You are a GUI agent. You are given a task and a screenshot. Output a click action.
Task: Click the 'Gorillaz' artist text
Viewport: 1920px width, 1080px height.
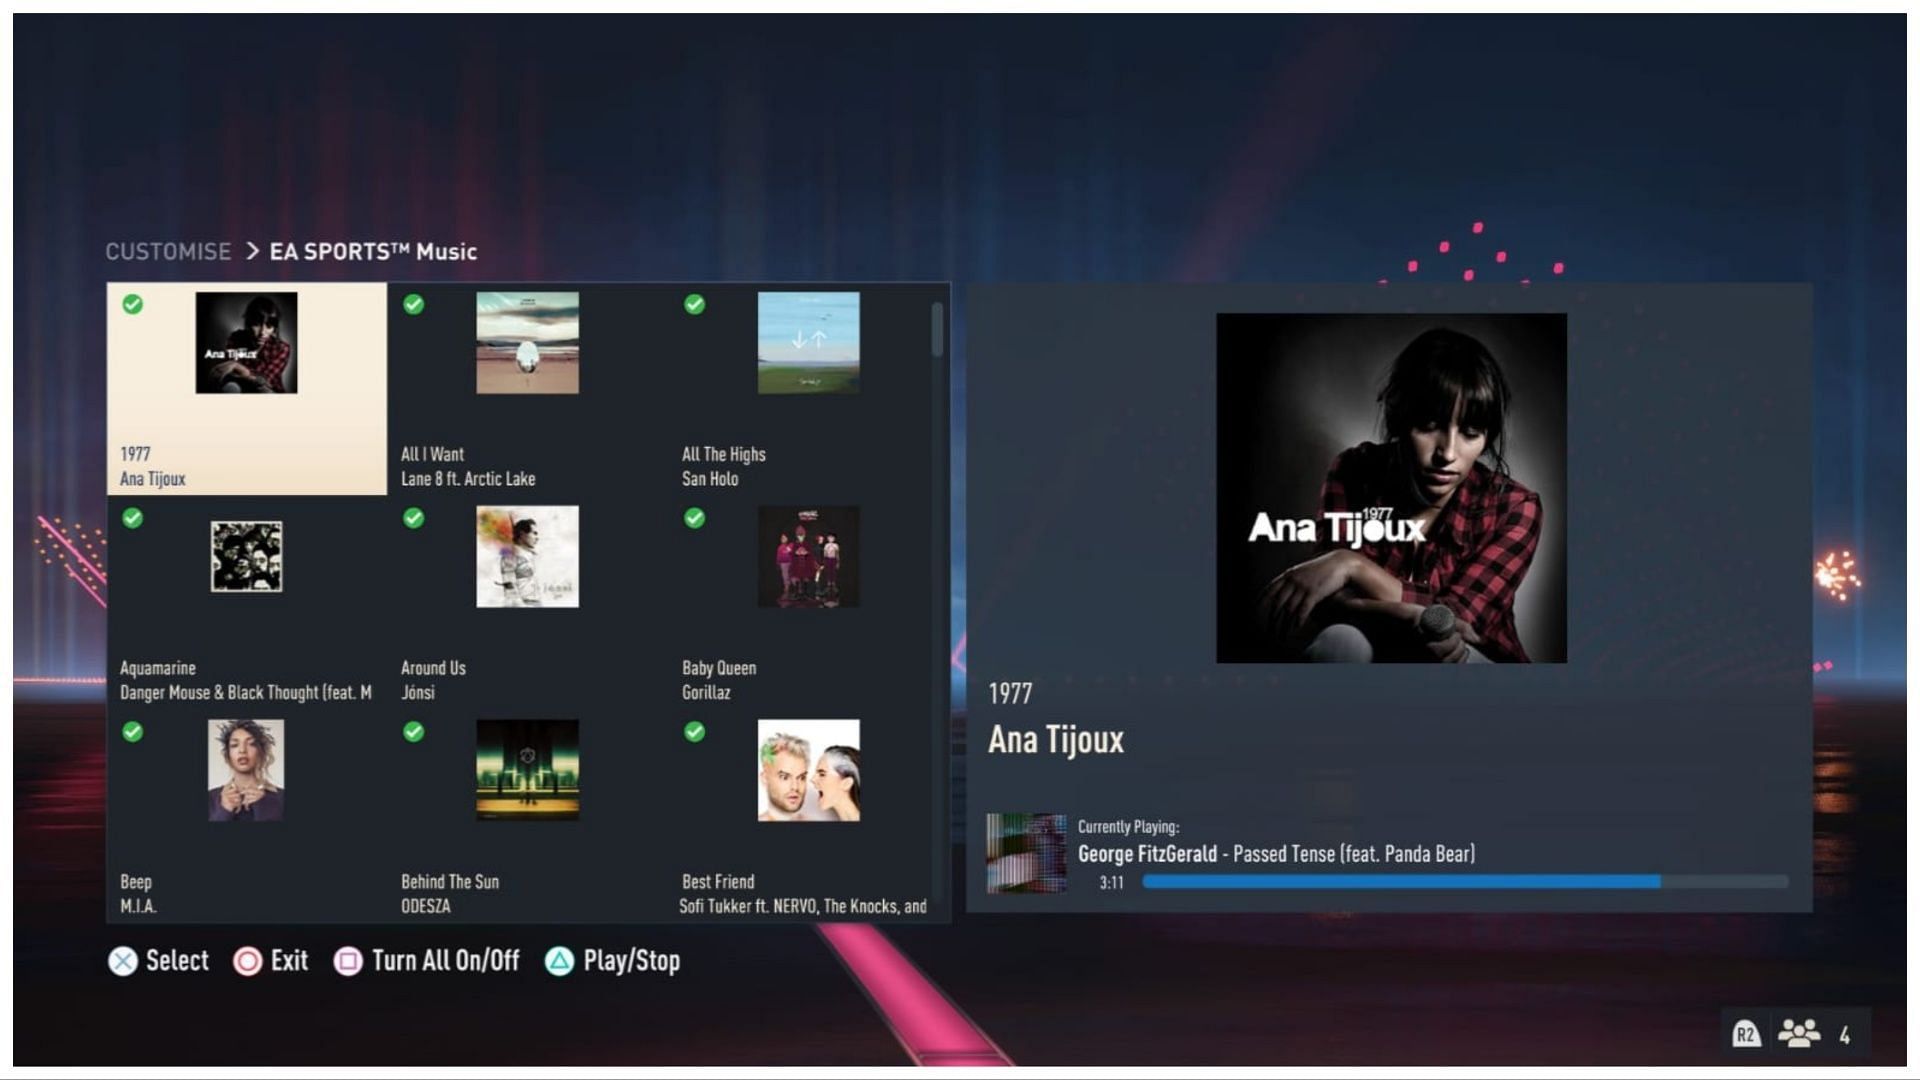[x=706, y=693]
